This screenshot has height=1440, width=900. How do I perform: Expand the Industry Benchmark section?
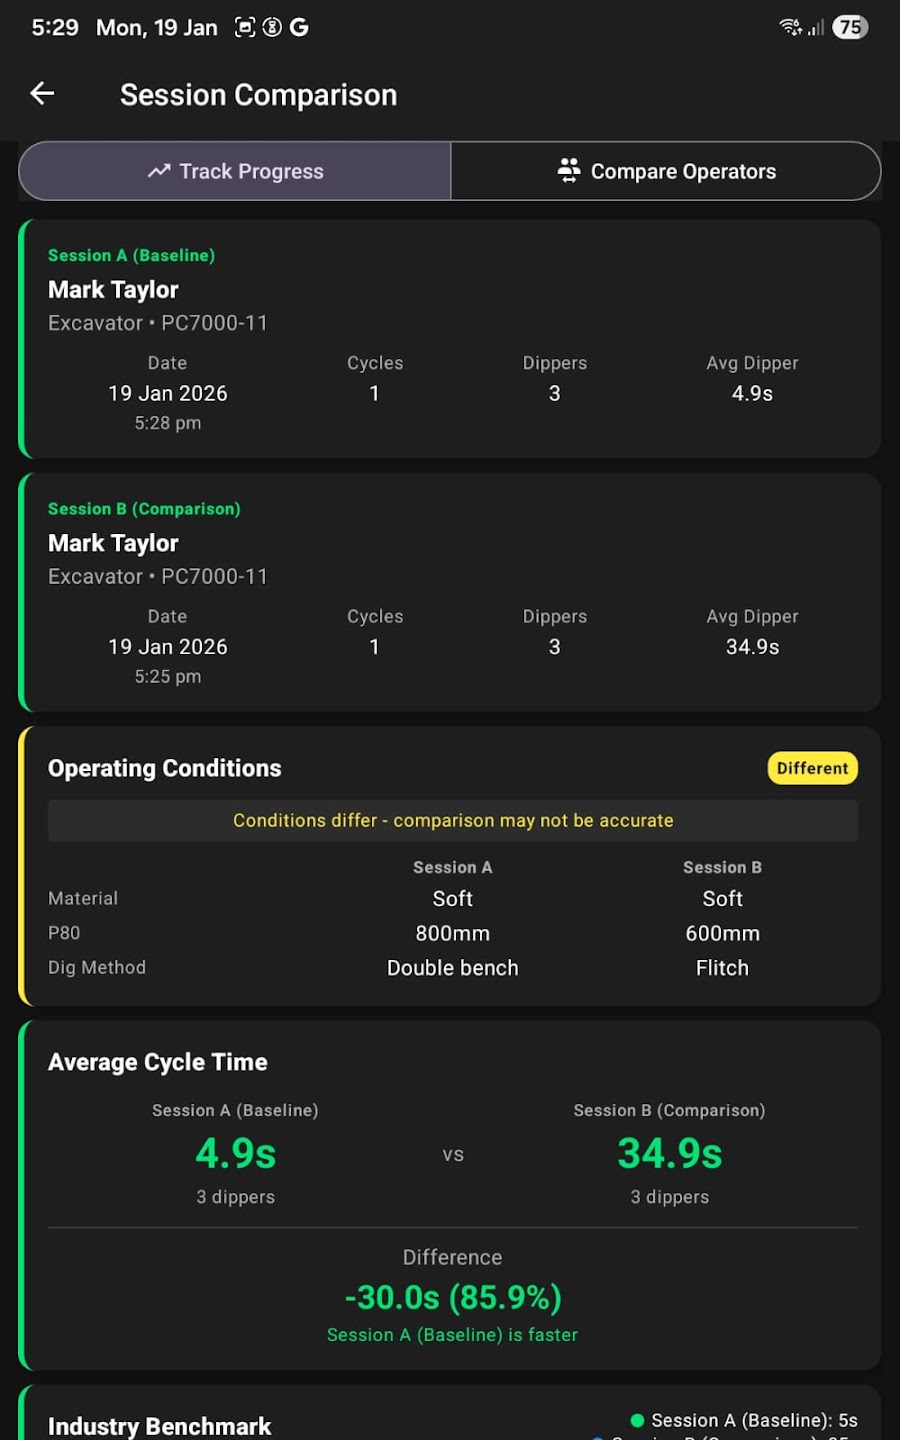click(159, 1425)
